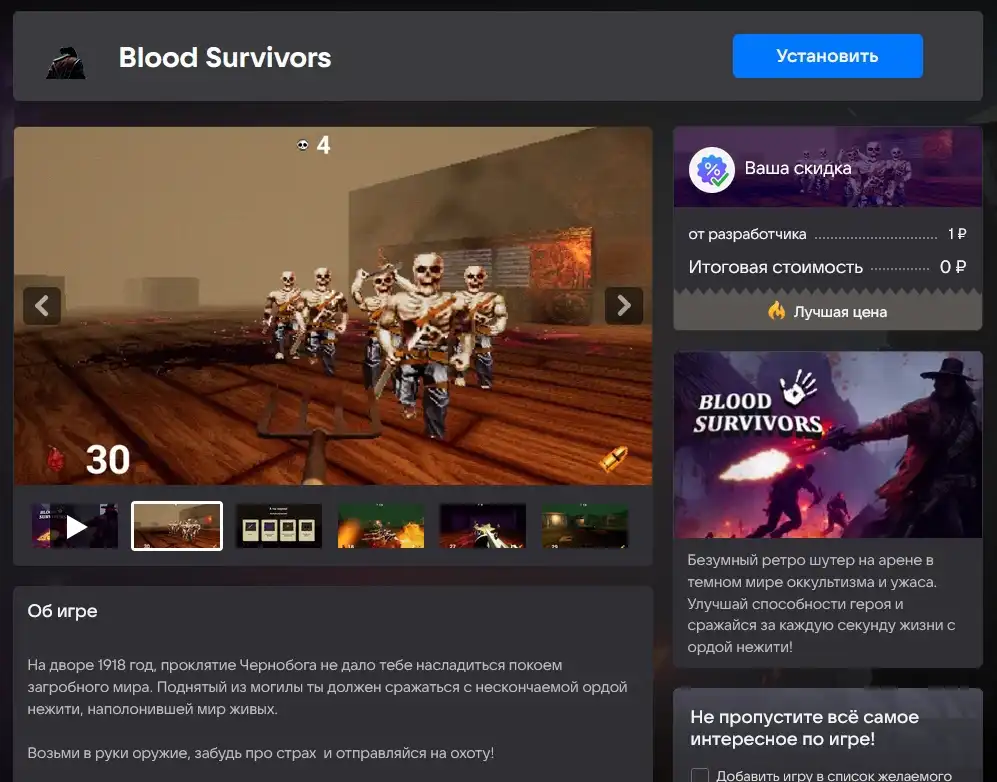Click the Не пропустите всё самое интересное heading
This screenshot has height=782, width=997.
tap(804, 728)
